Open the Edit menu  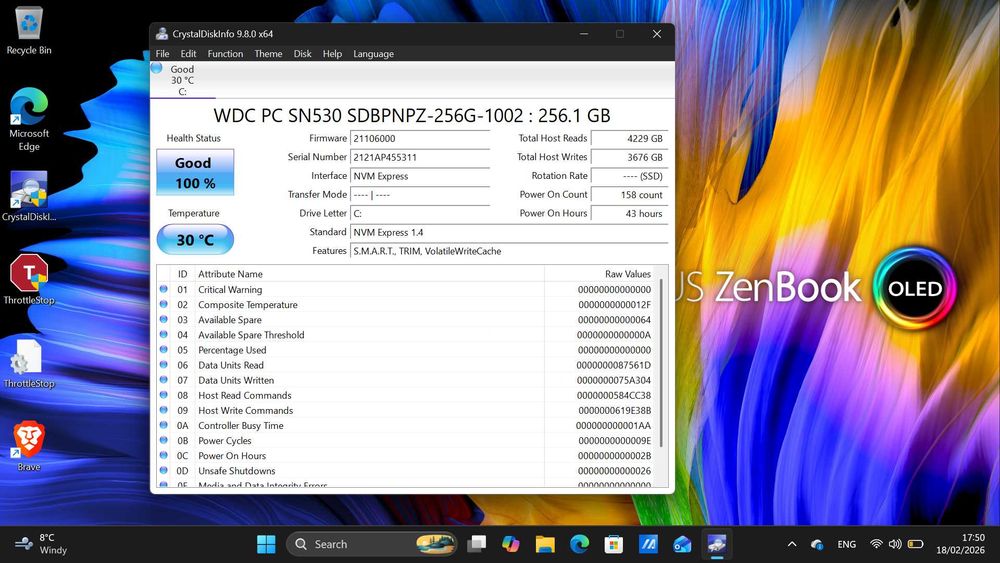coord(188,54)
